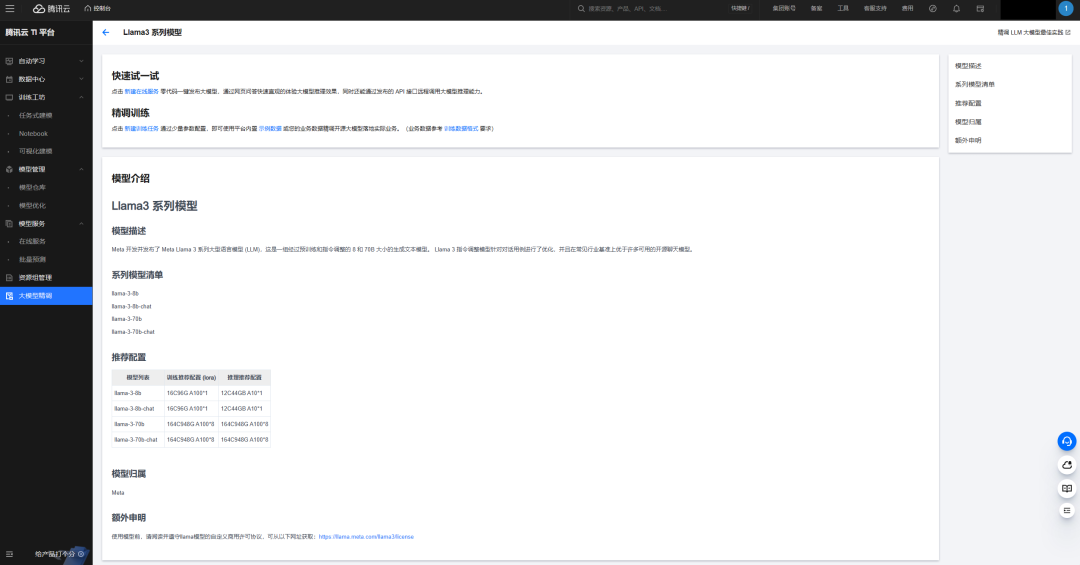
Task: Jump to 模型归属 in the right outline
Action: coord(968,122)
